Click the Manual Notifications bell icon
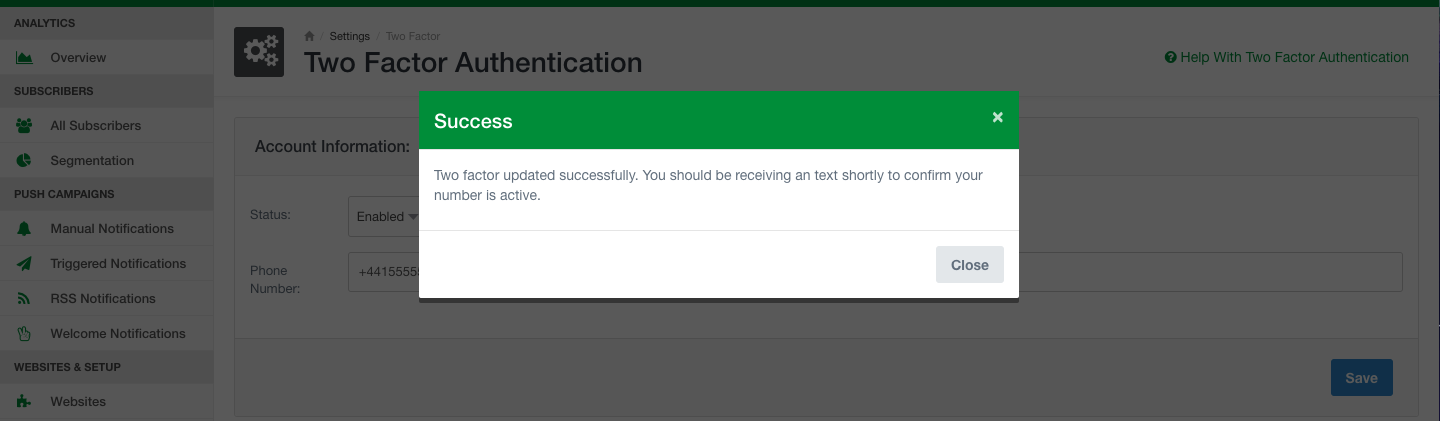 click(24, 229)
